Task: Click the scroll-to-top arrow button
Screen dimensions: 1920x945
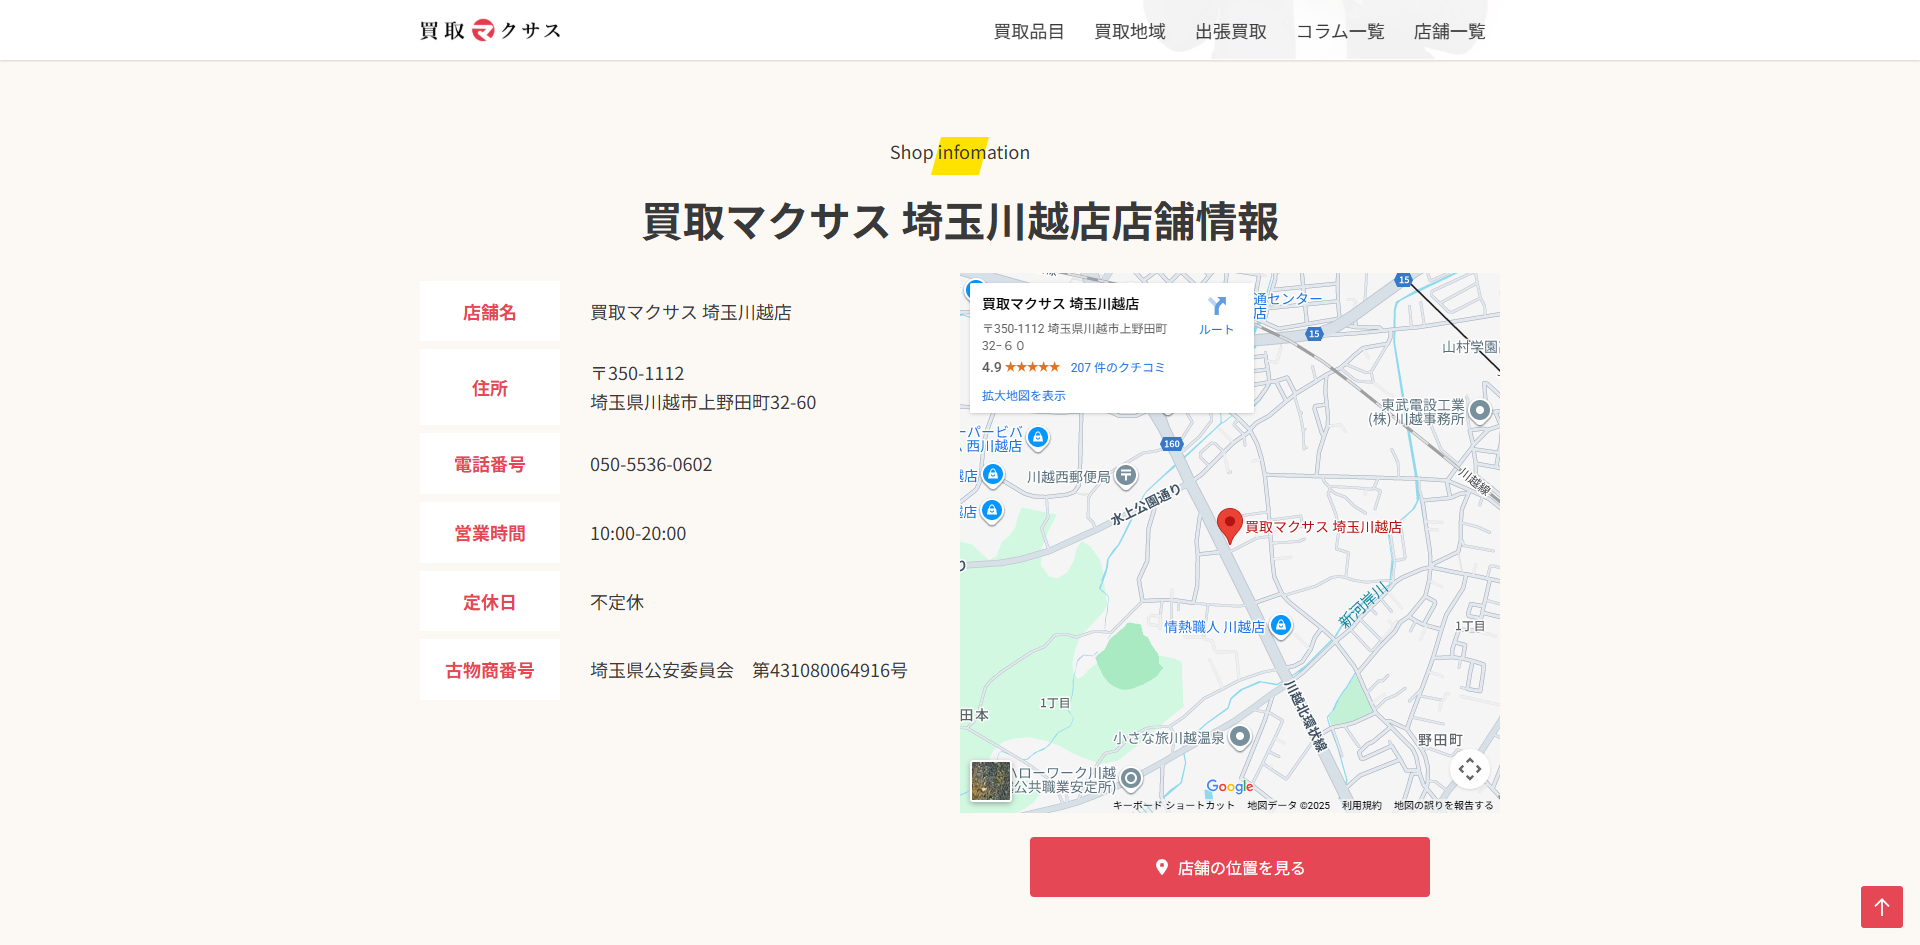Action: tap(1881, 907)
